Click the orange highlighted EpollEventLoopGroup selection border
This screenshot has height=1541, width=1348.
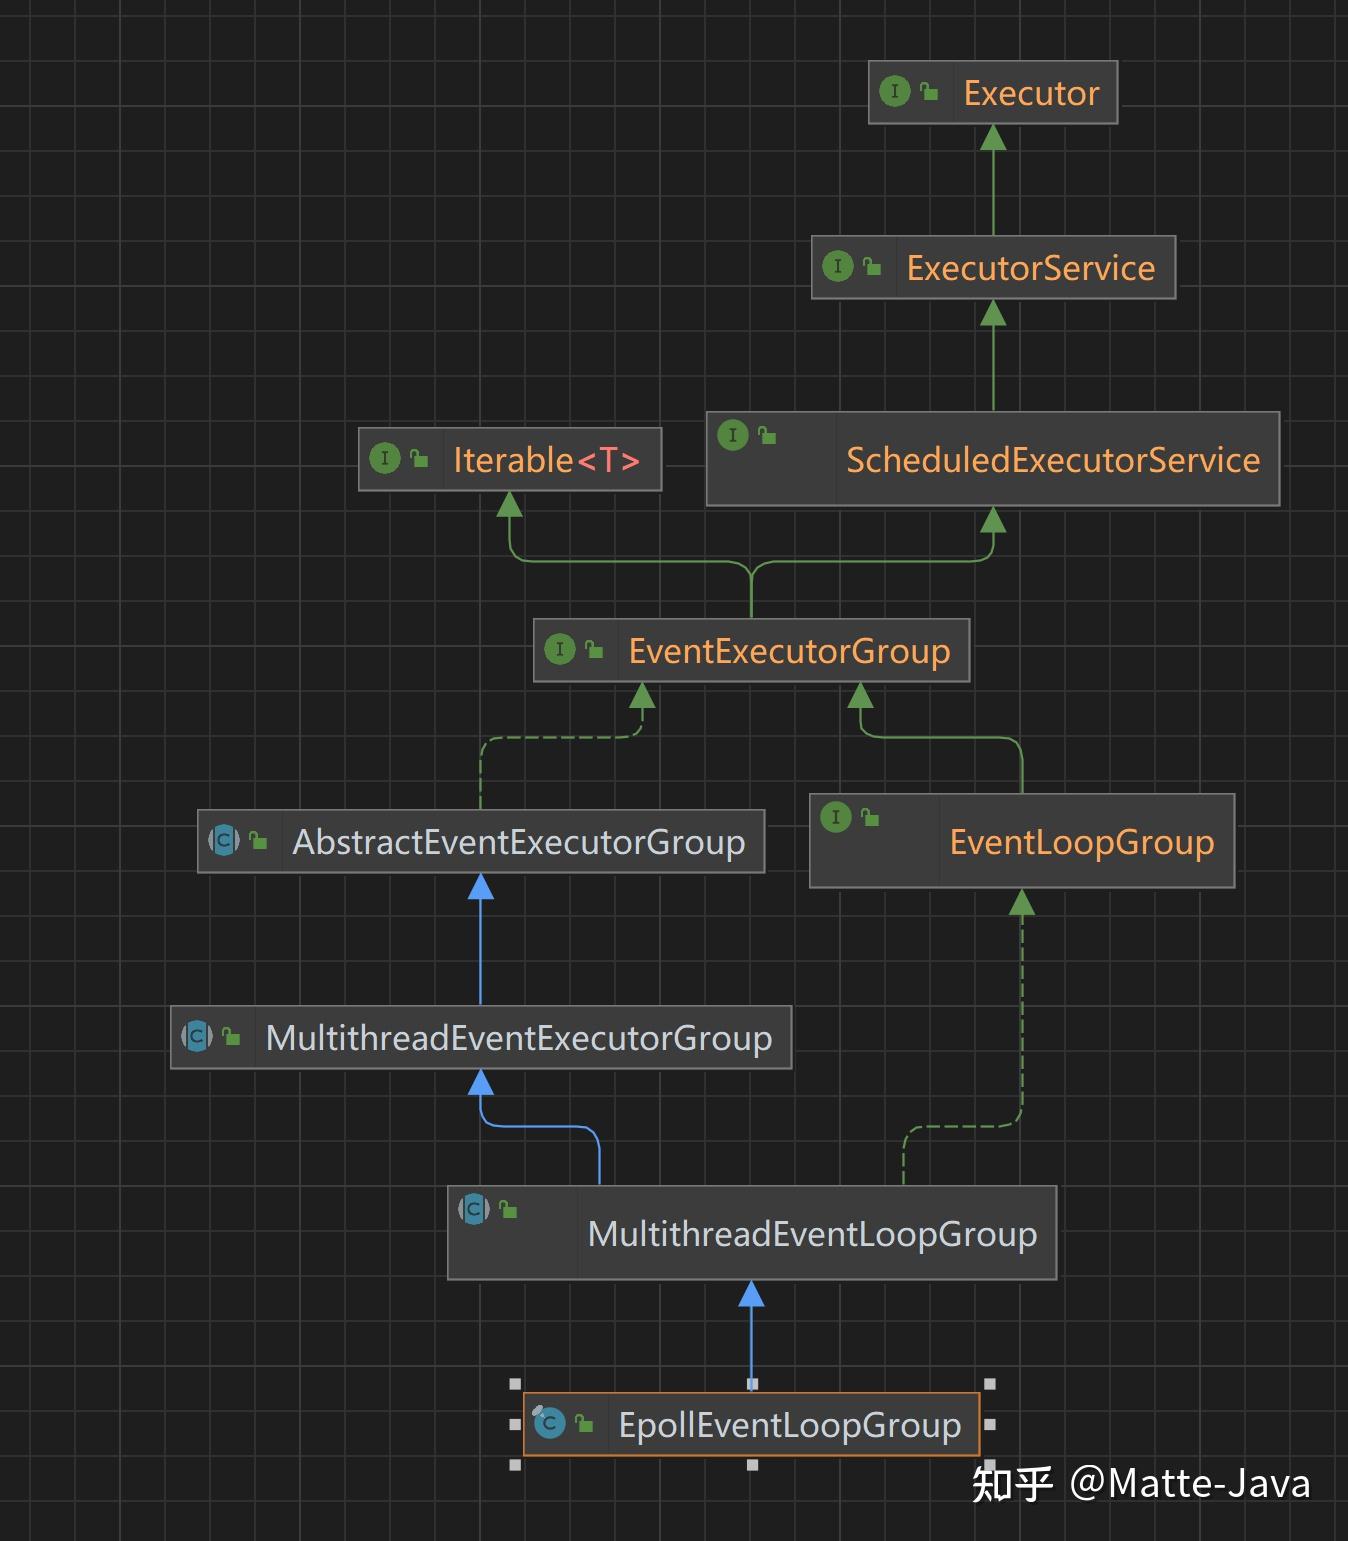750,1391
